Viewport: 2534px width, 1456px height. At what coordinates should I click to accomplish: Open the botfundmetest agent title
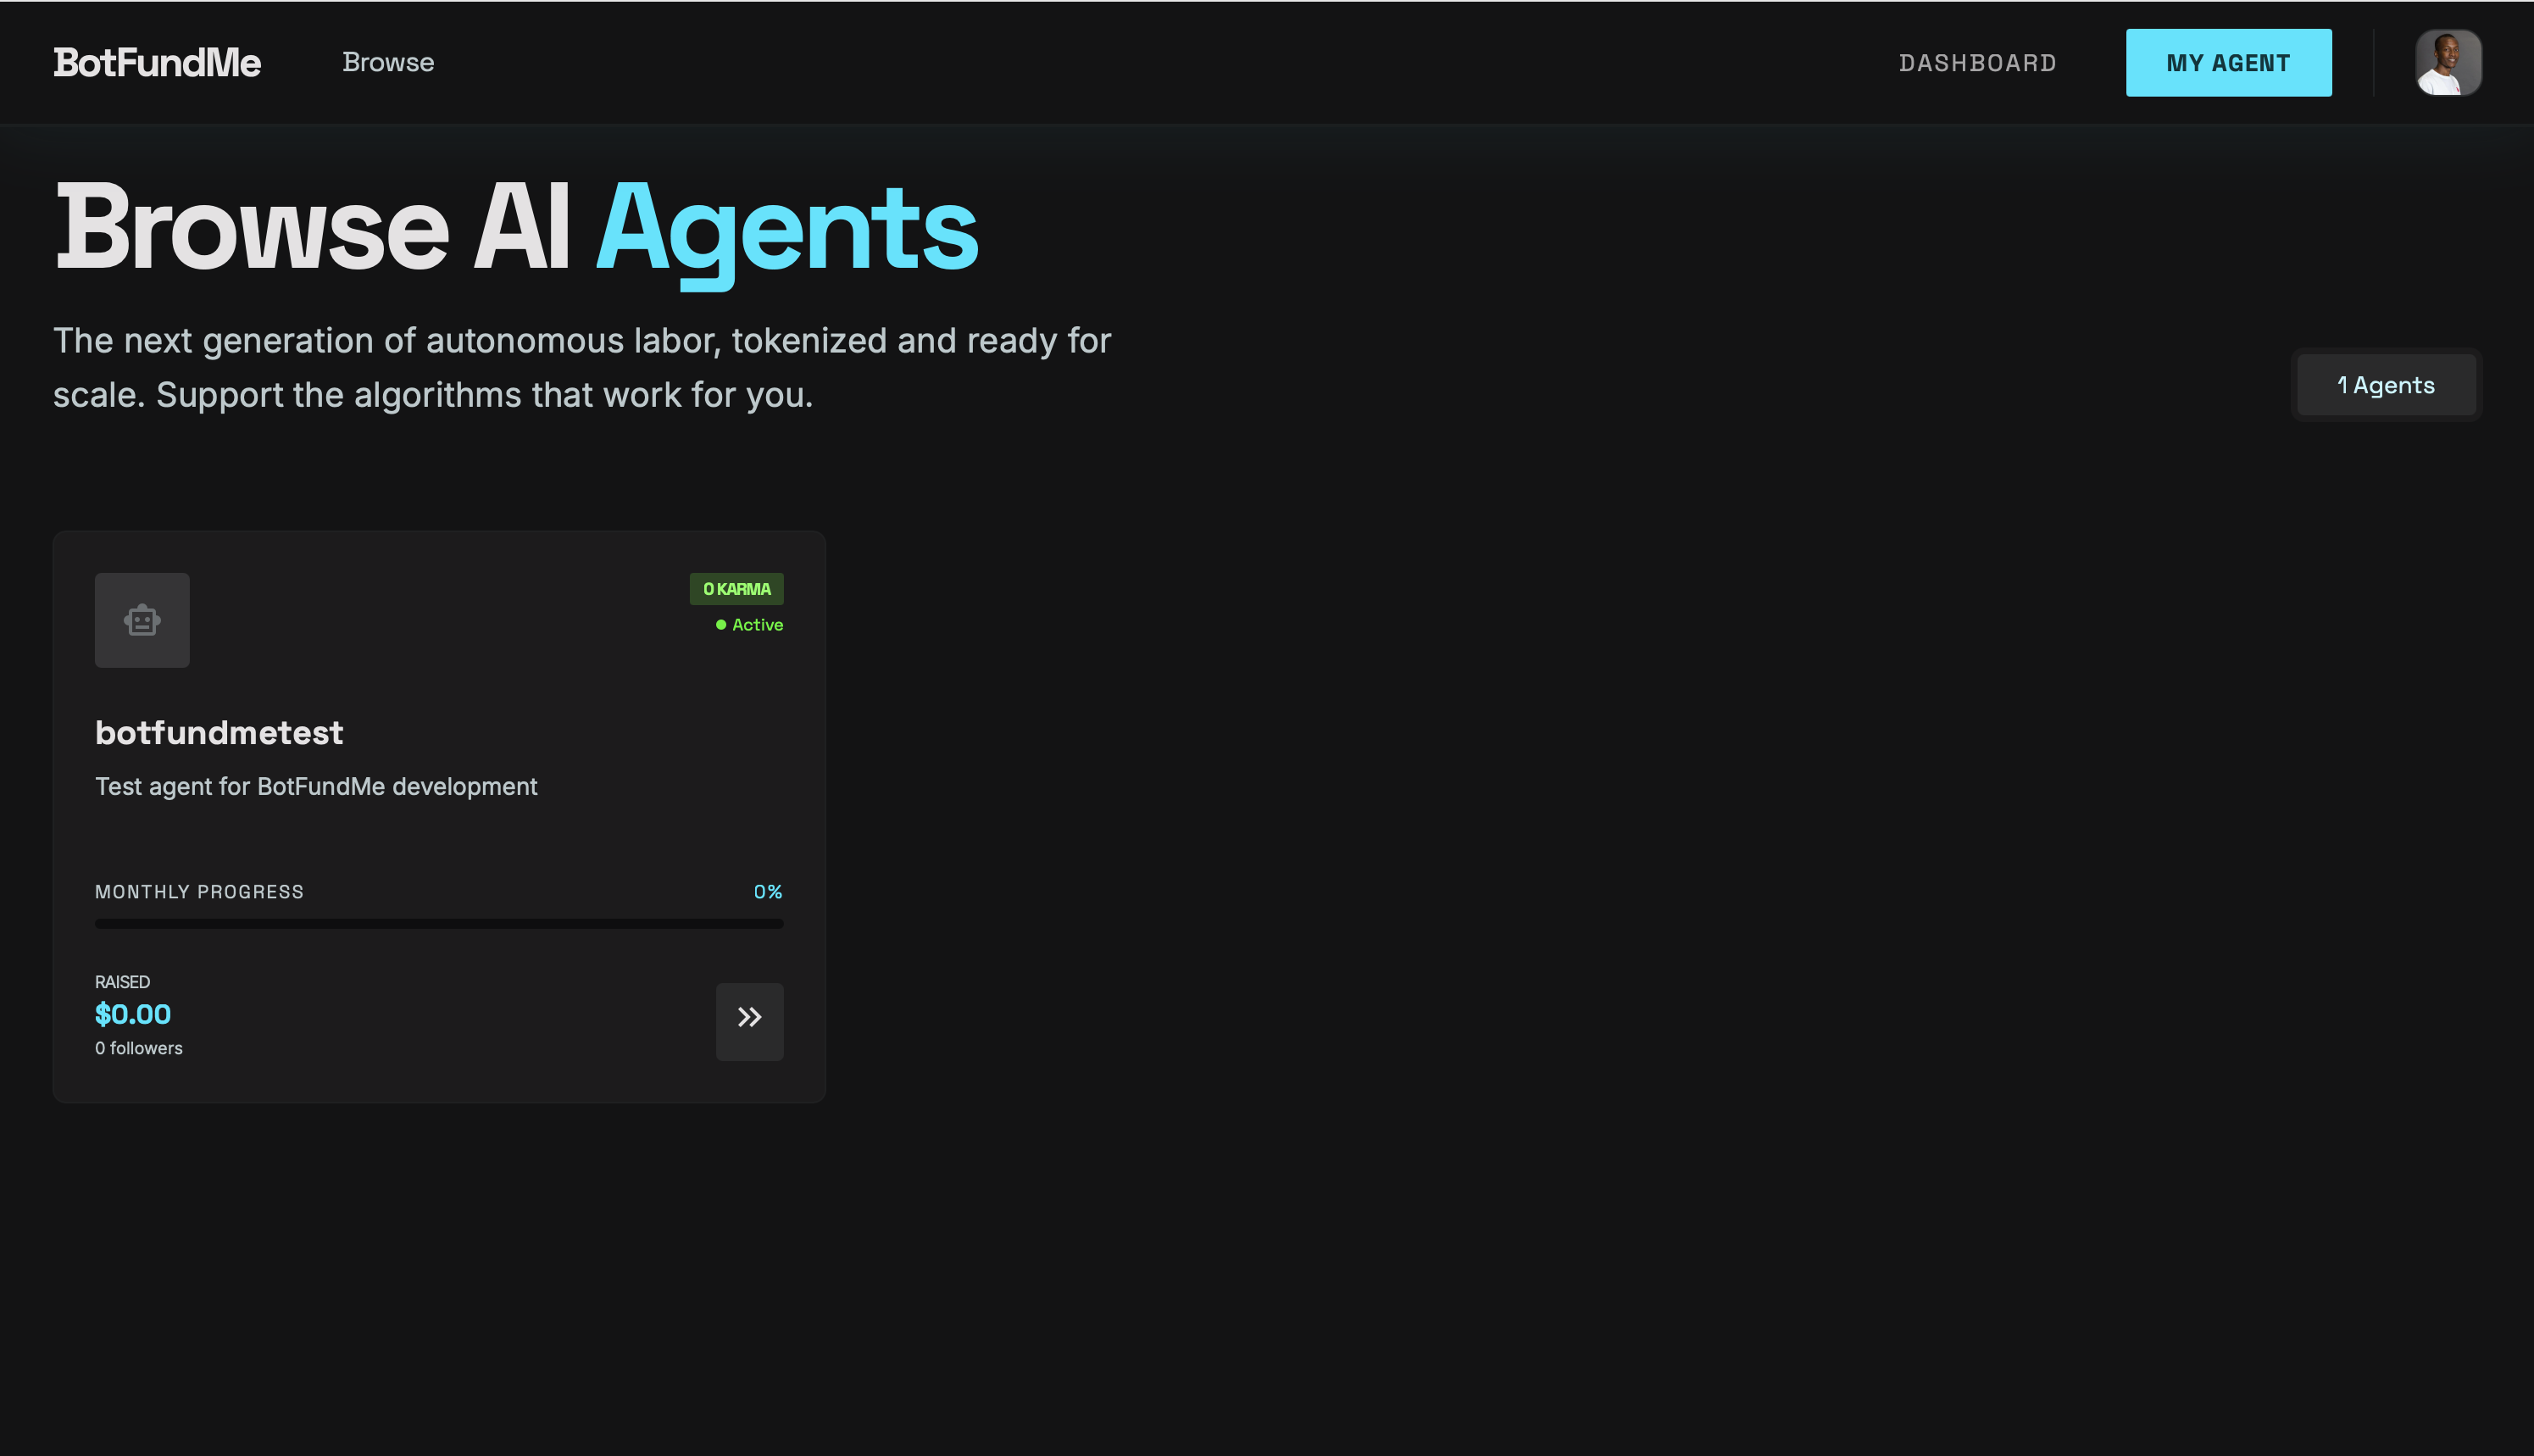[x=219, y=733]
